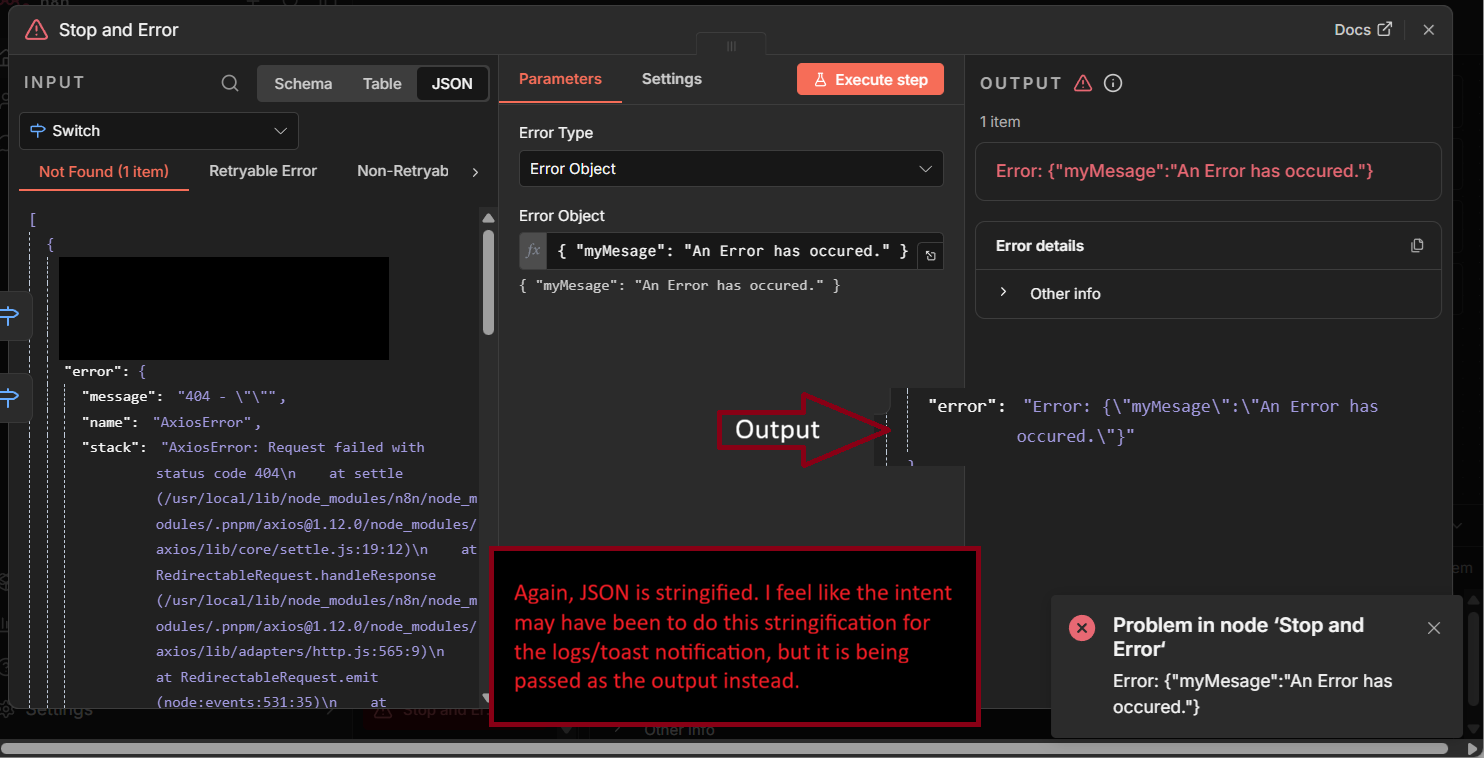Open the Error Type dropdown

[x=731, y=169]
